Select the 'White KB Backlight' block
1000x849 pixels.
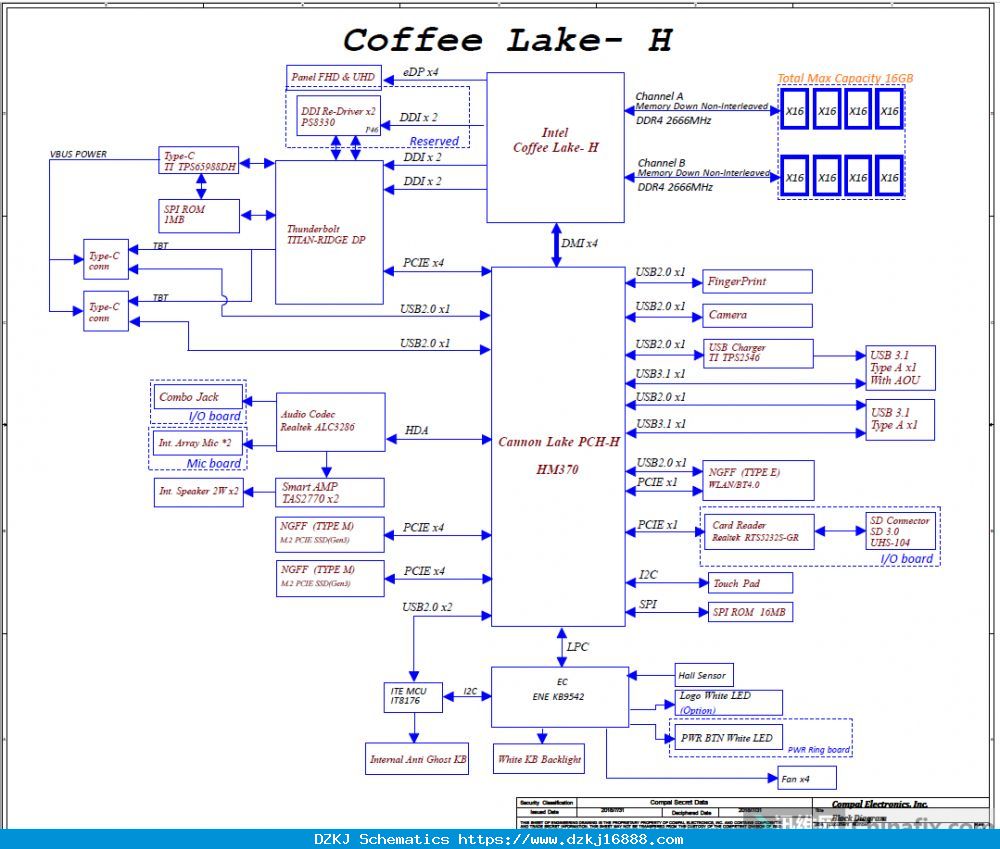539,758
